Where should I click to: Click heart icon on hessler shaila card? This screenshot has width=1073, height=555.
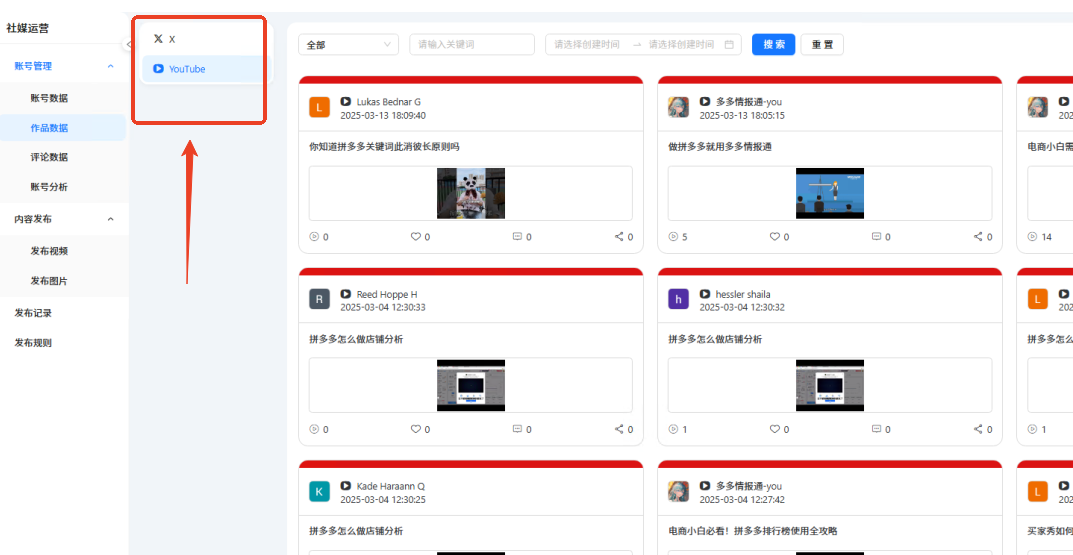(x=775, y=429)
